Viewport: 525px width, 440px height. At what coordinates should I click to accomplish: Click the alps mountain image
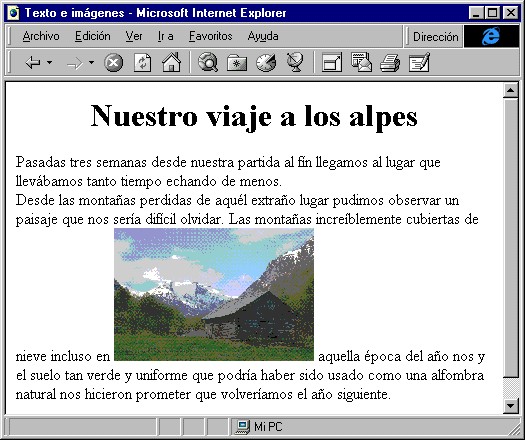pyautogui.click(x=214, y=294)
